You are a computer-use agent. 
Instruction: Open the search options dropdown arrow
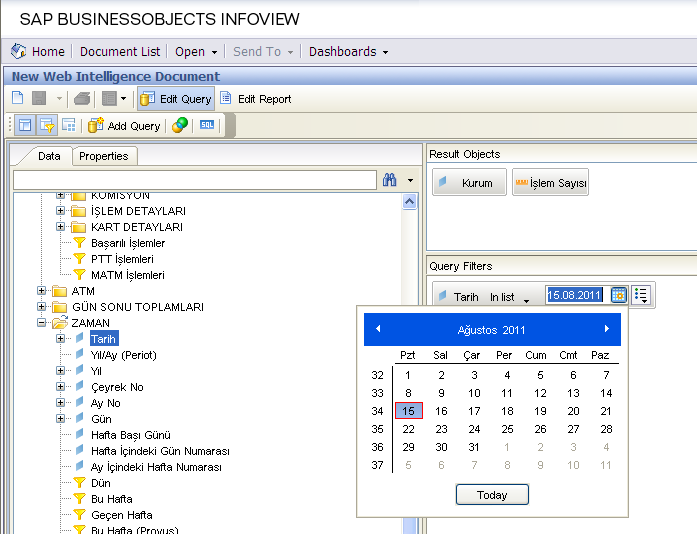(x=410, y=180)
